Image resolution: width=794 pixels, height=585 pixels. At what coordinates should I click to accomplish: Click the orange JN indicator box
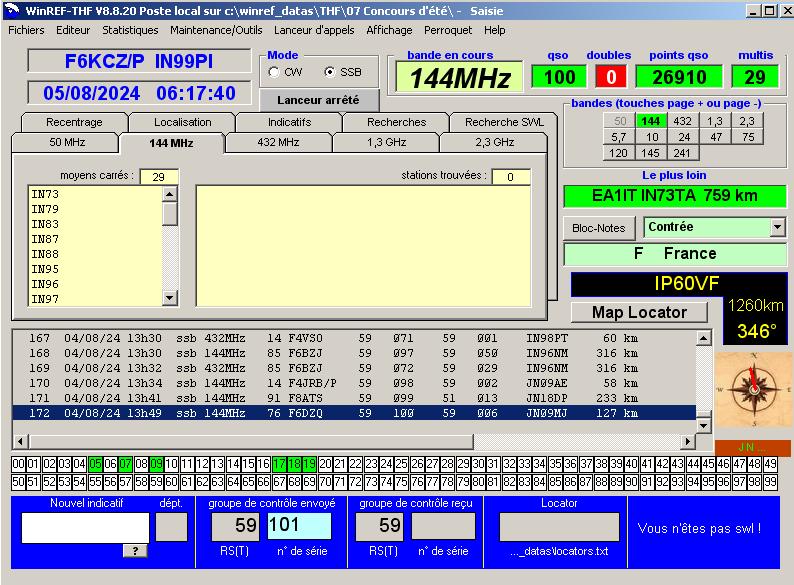[752, 448]
